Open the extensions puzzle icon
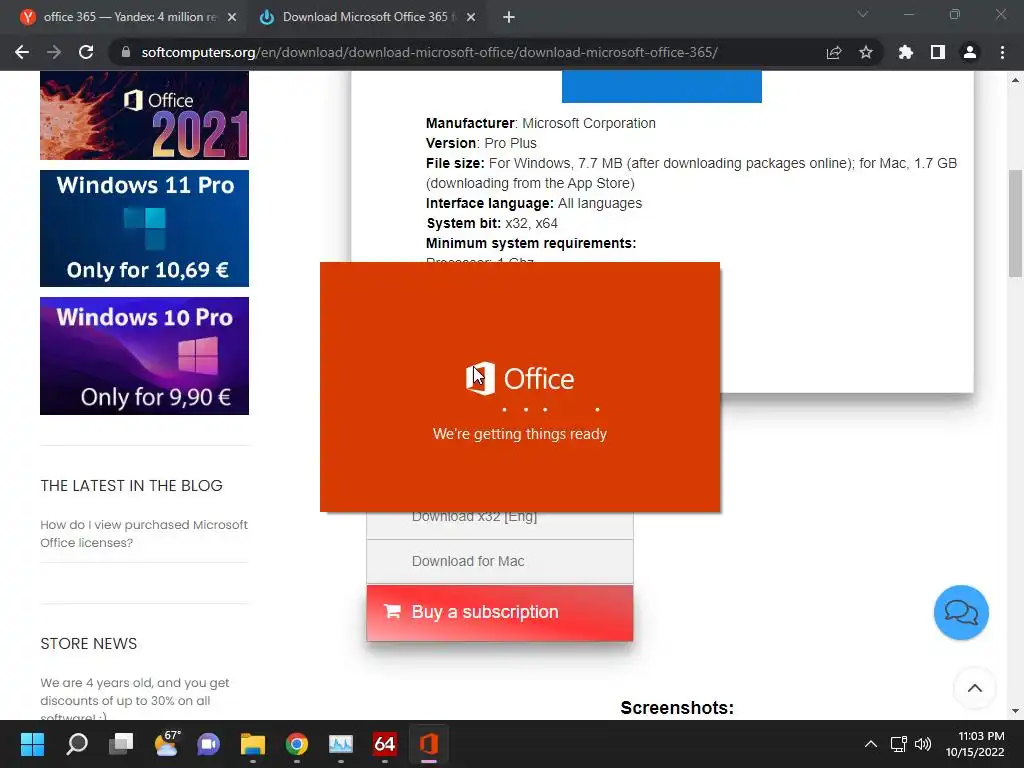1024x768 pixels. [906, 52]
